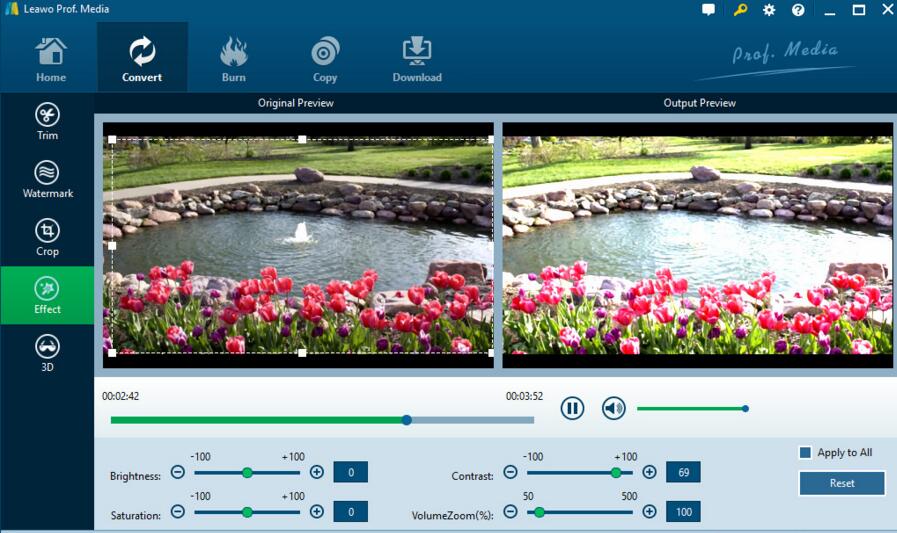Image resolution: width=897 pixels, height=533 pixels.
Task: Open the Trim tool in sidebar
Action: pyautogui.click(x=47, y=122)
